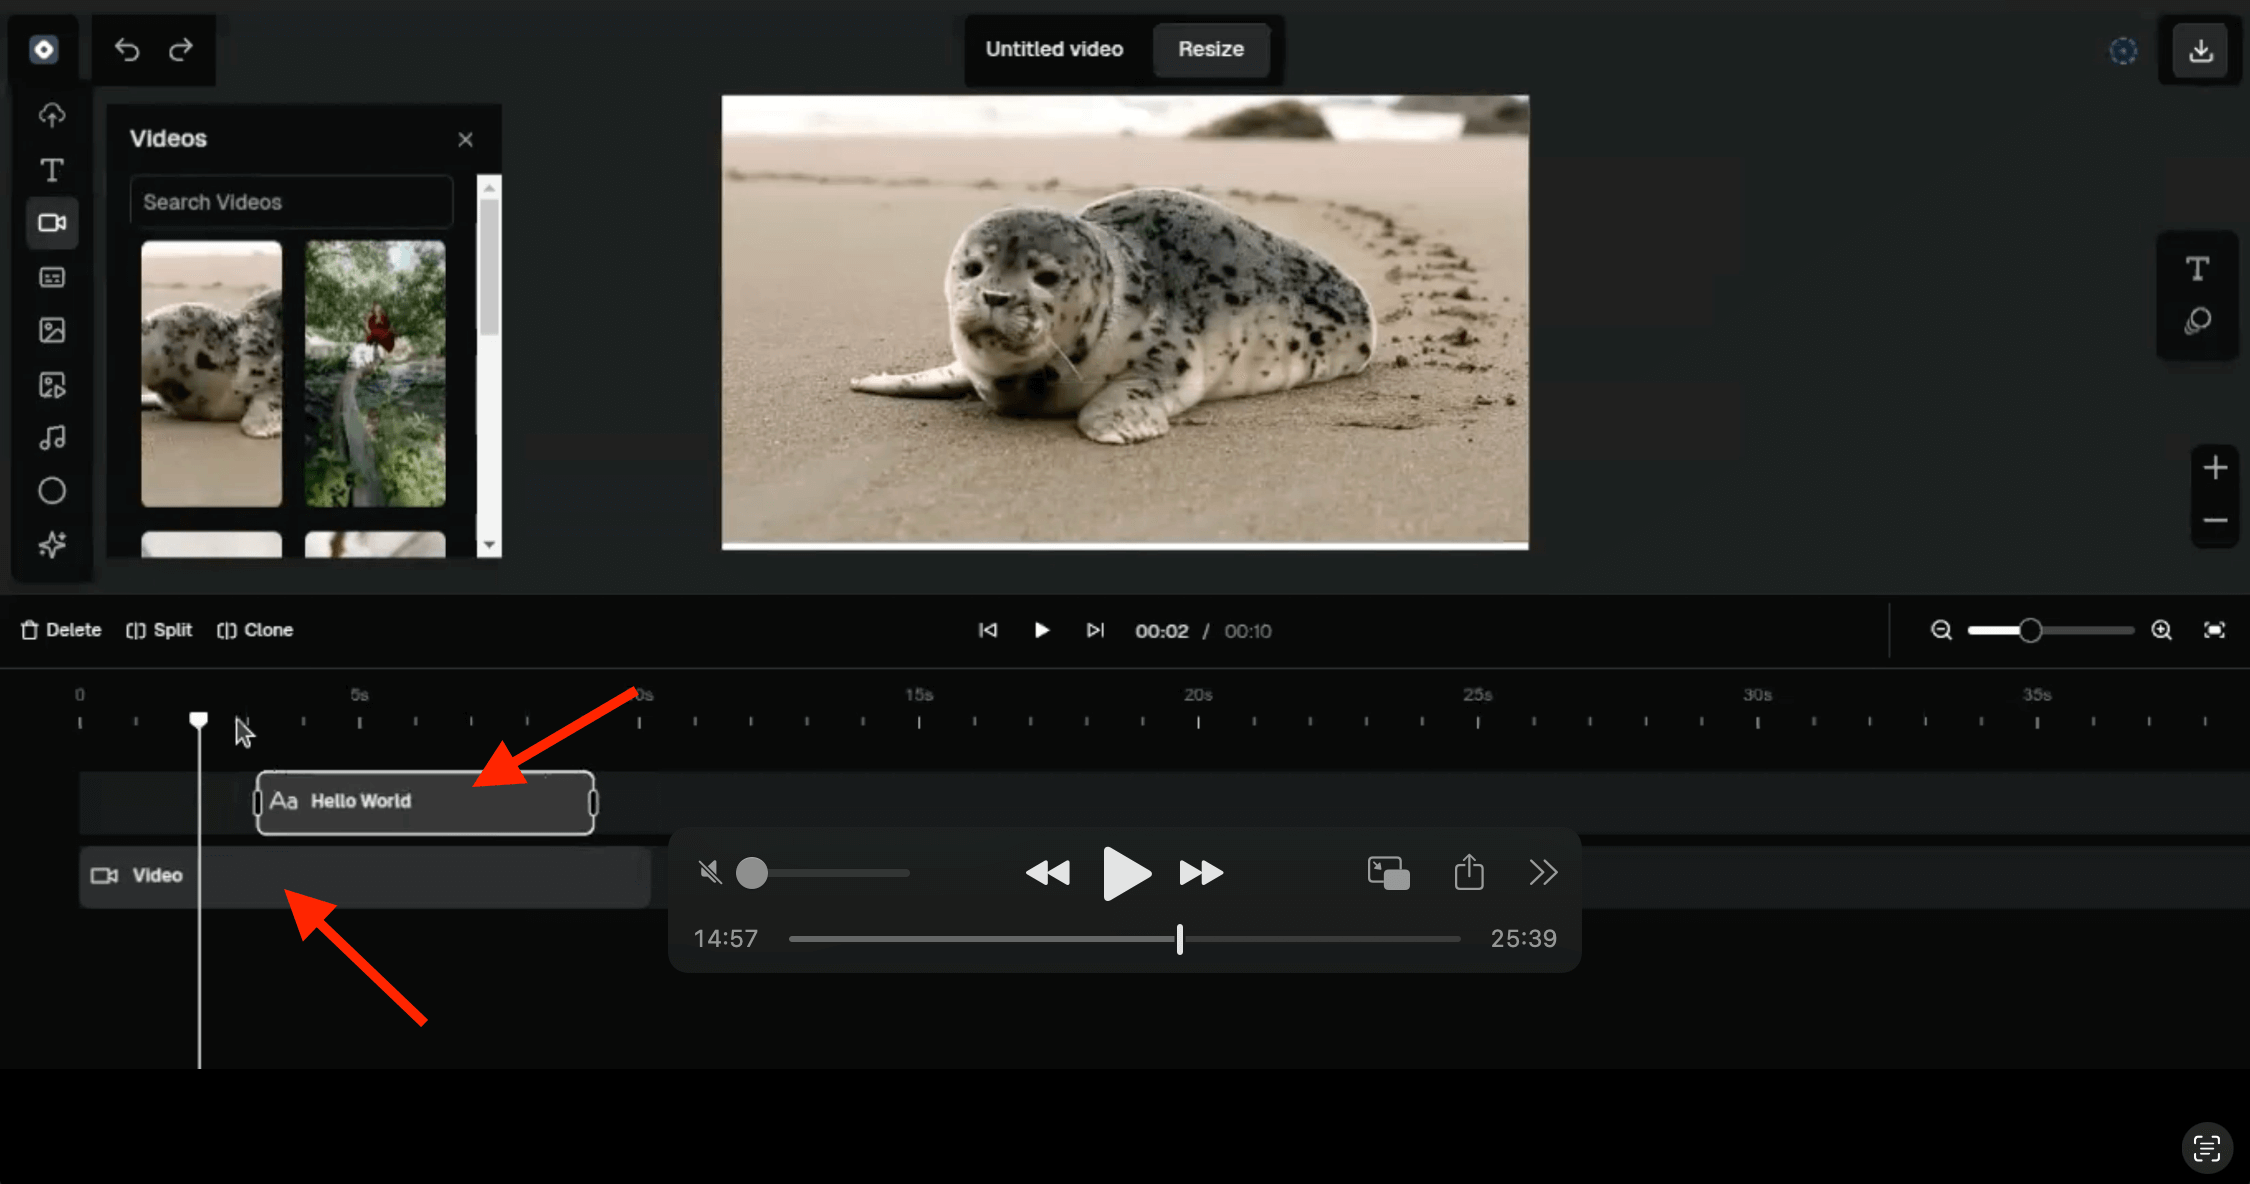Click the Split button
The width and height of the screenshot is (2250, 1184).
(159, 630)
